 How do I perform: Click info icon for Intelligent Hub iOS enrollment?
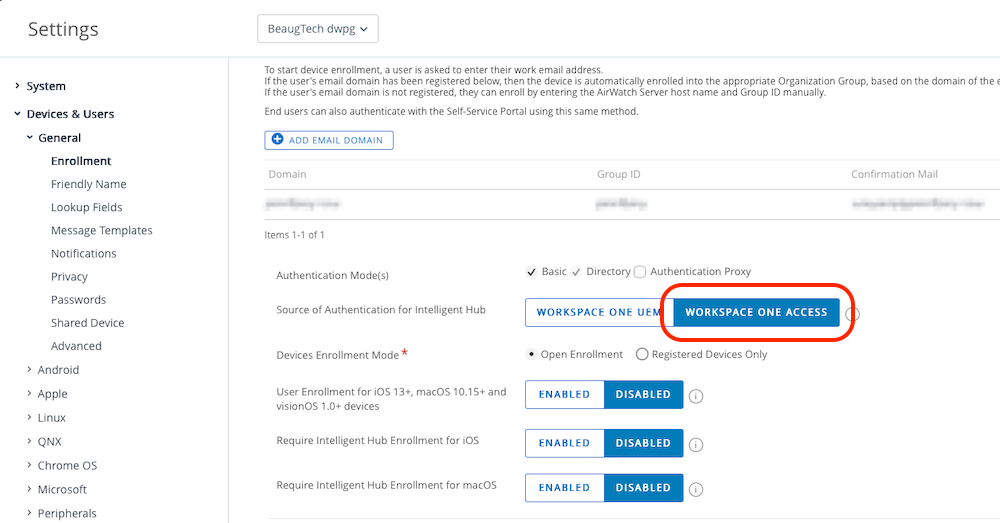[696, 445]
